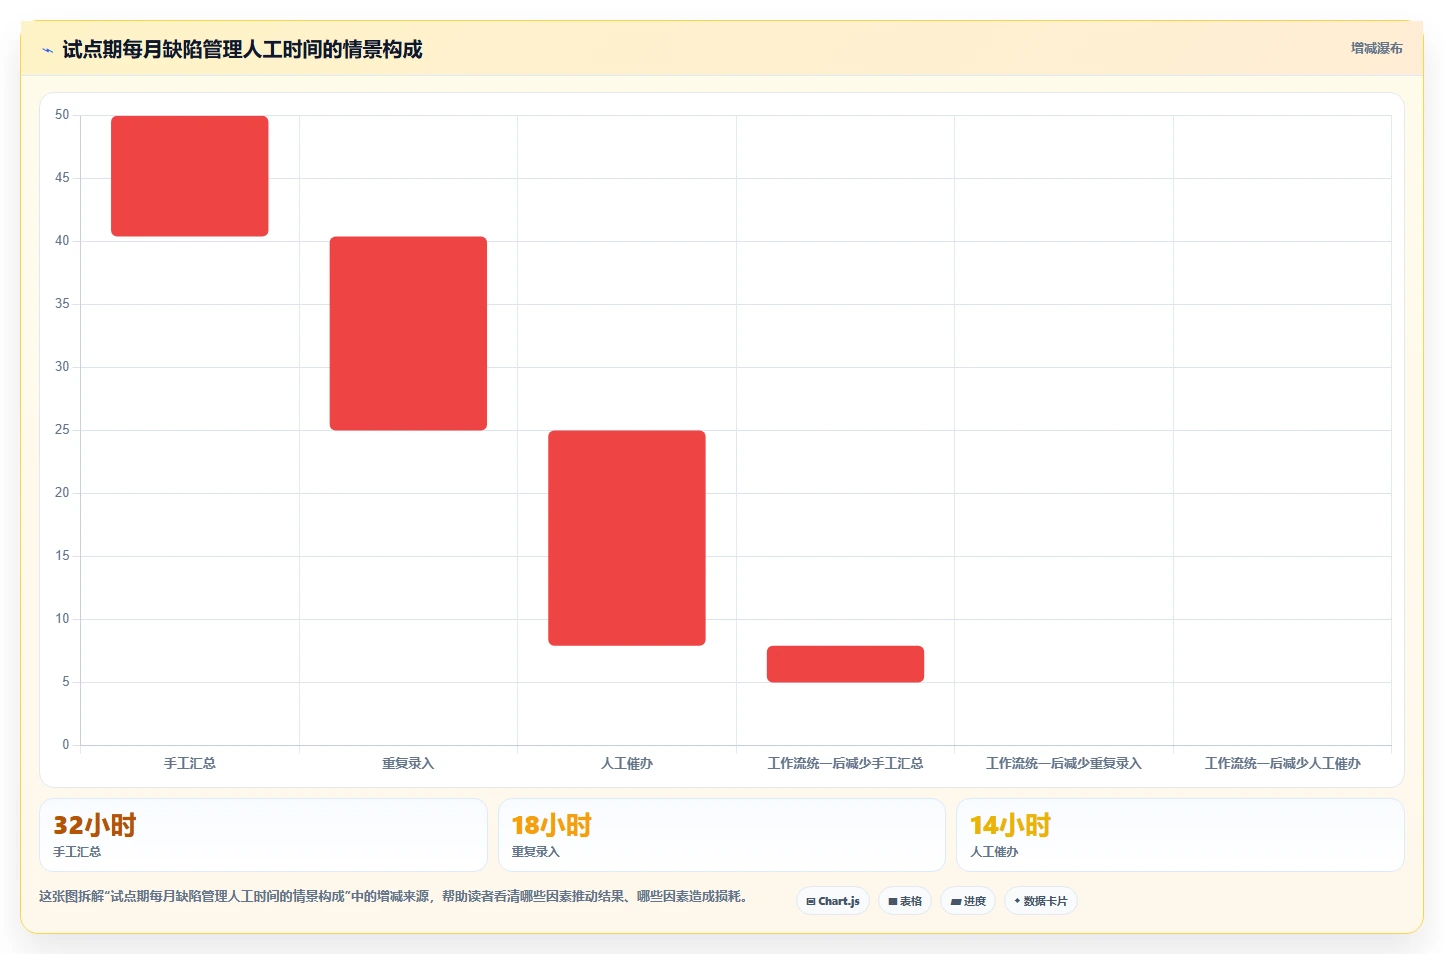
Task: Click the 工作流统一后减少重复录入 axis label
Action: click(x=1064, y=763)
